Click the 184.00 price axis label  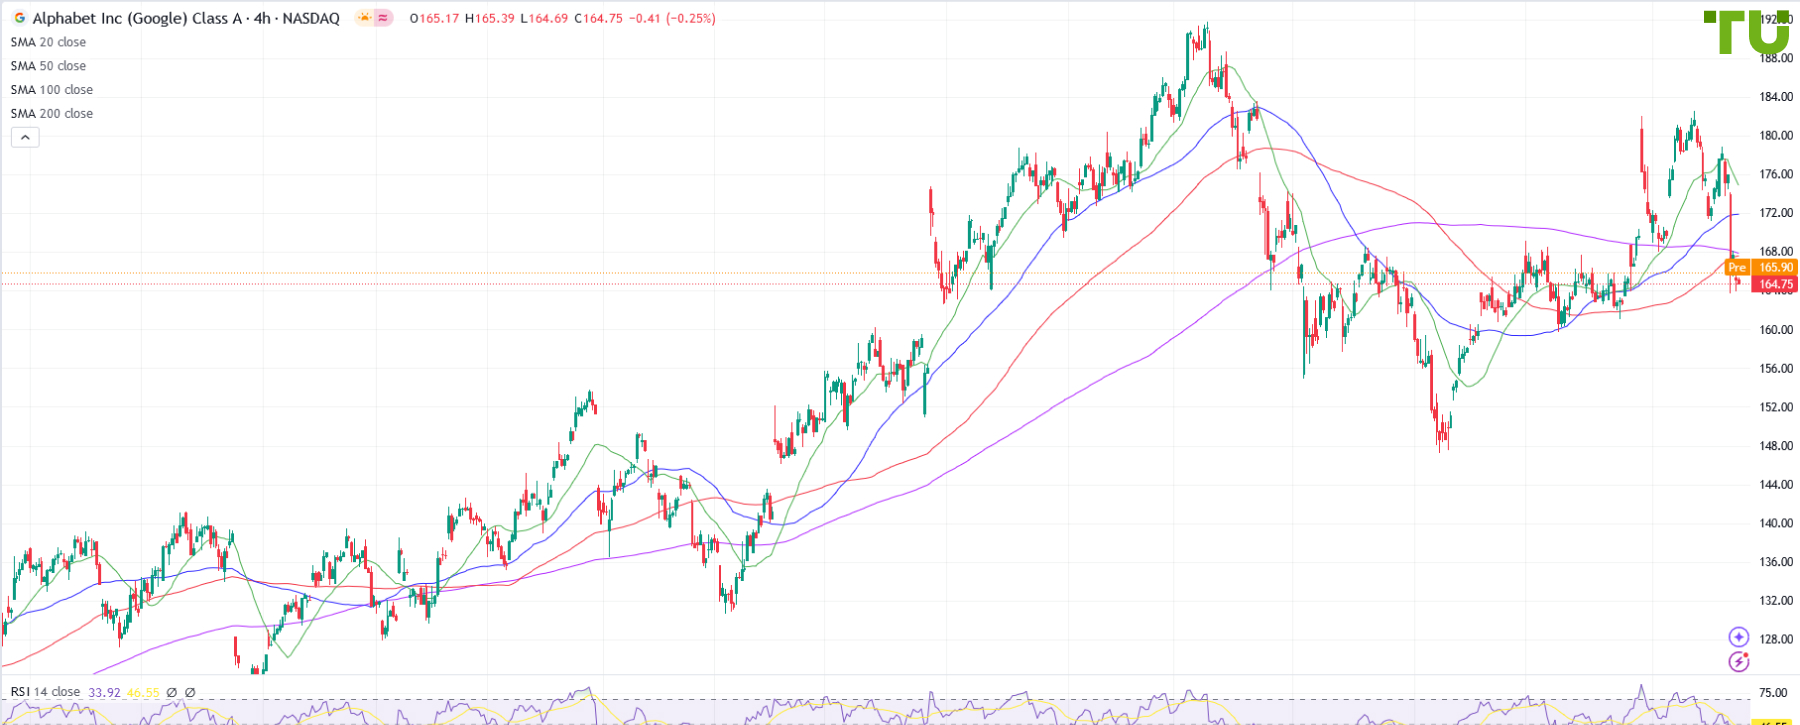[x=1776, y=97]
